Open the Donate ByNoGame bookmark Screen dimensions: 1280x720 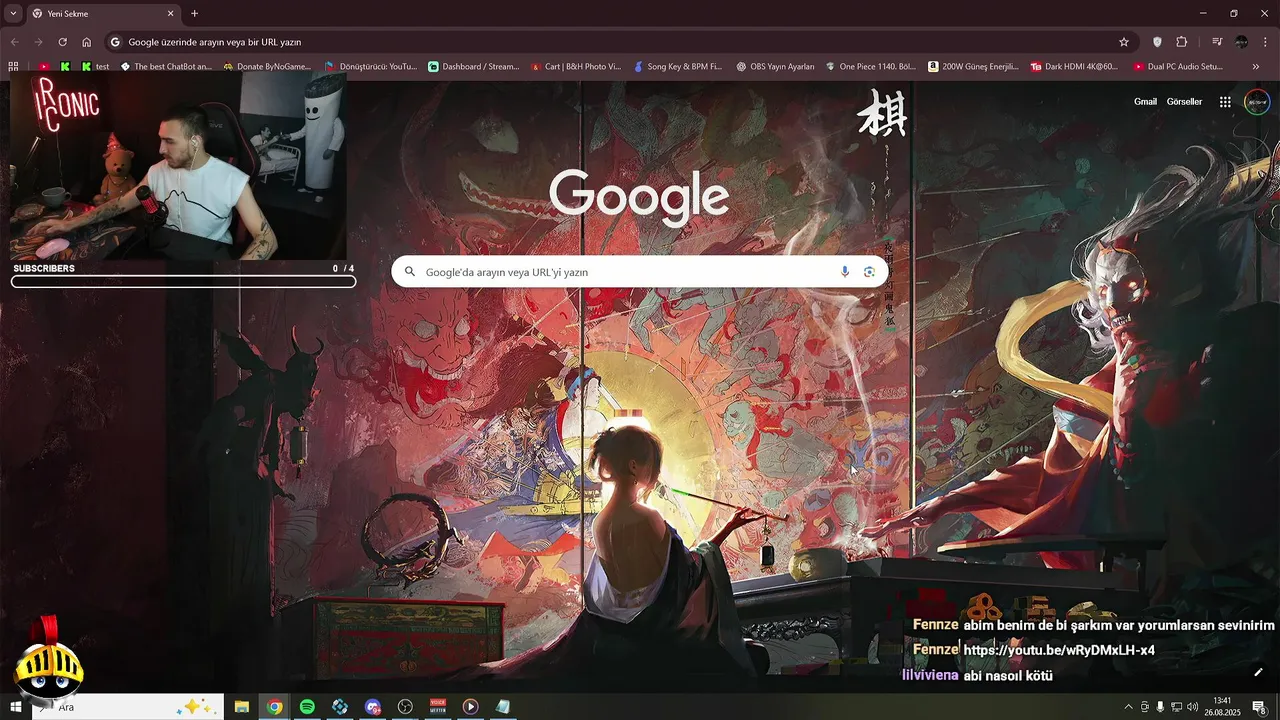(x=267, y=66)
